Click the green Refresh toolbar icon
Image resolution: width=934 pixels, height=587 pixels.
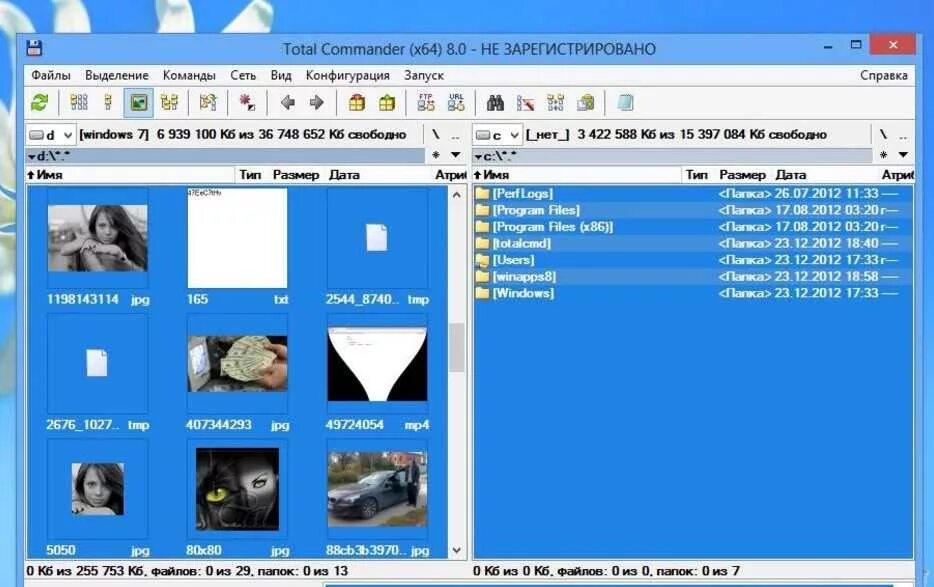tap(39, 103)
